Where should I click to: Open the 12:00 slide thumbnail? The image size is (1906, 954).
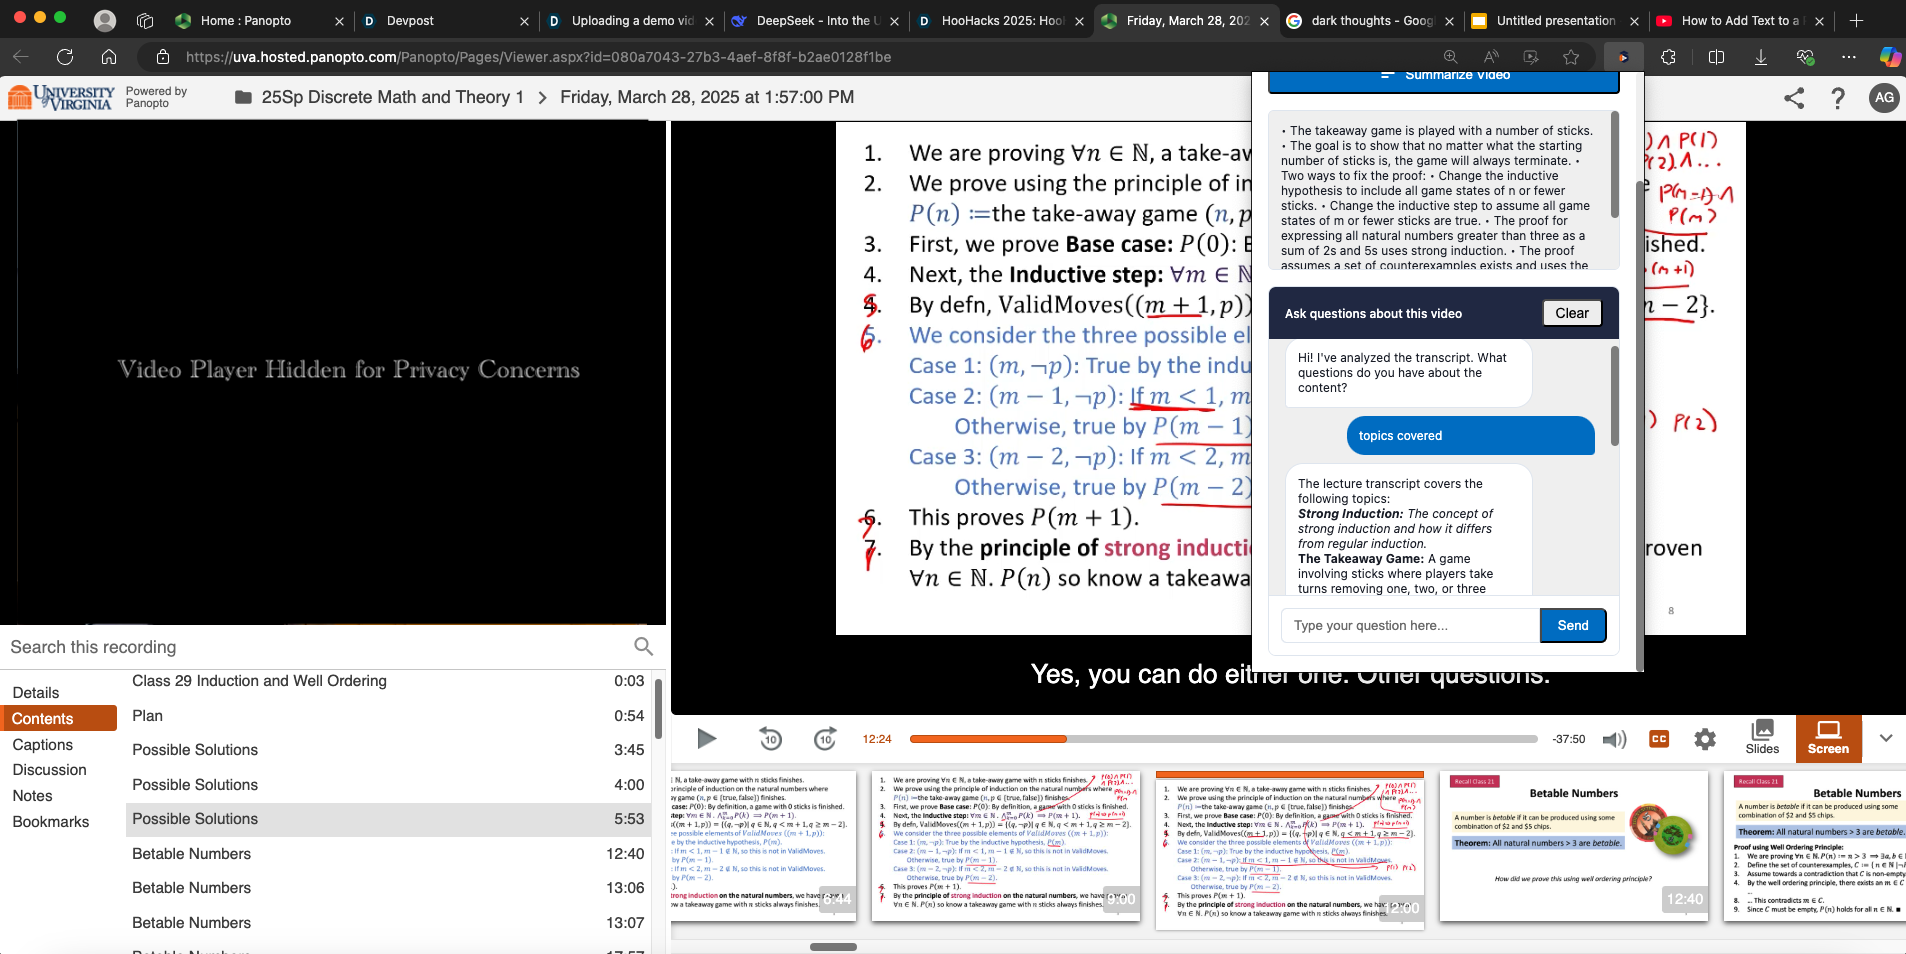pos(1290,849)
